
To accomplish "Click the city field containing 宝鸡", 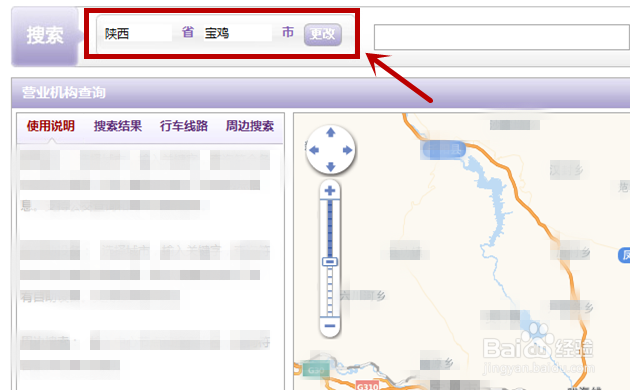I will tap(237, 33).
